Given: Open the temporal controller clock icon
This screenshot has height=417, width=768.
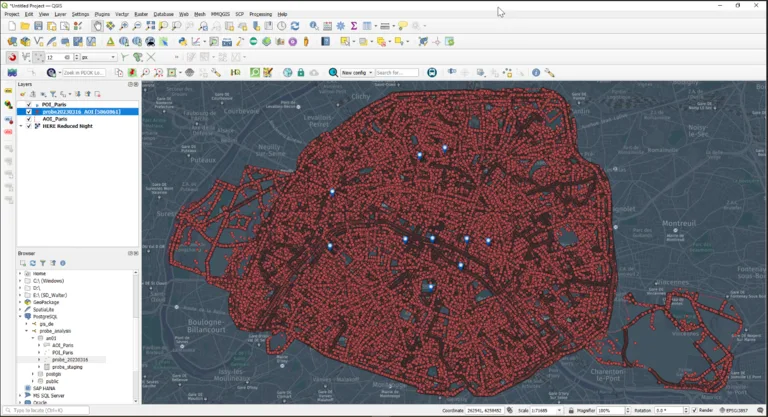Looking at the screenshot, I should point(281,26).
